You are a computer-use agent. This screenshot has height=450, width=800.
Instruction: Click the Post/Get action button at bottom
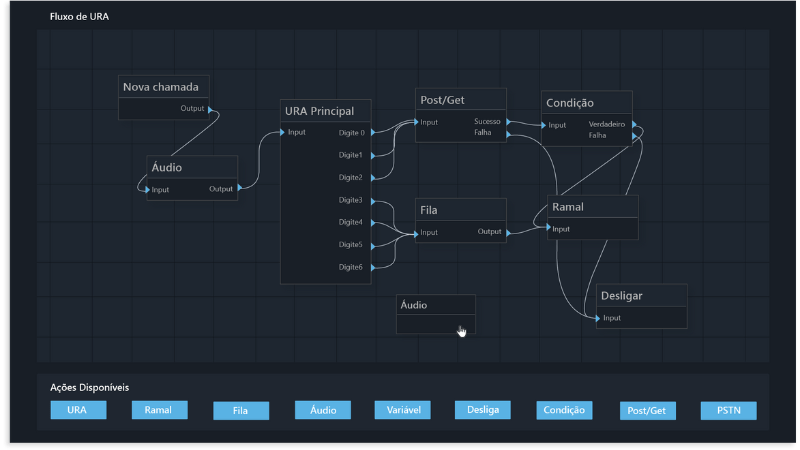(x=647, y=410)
